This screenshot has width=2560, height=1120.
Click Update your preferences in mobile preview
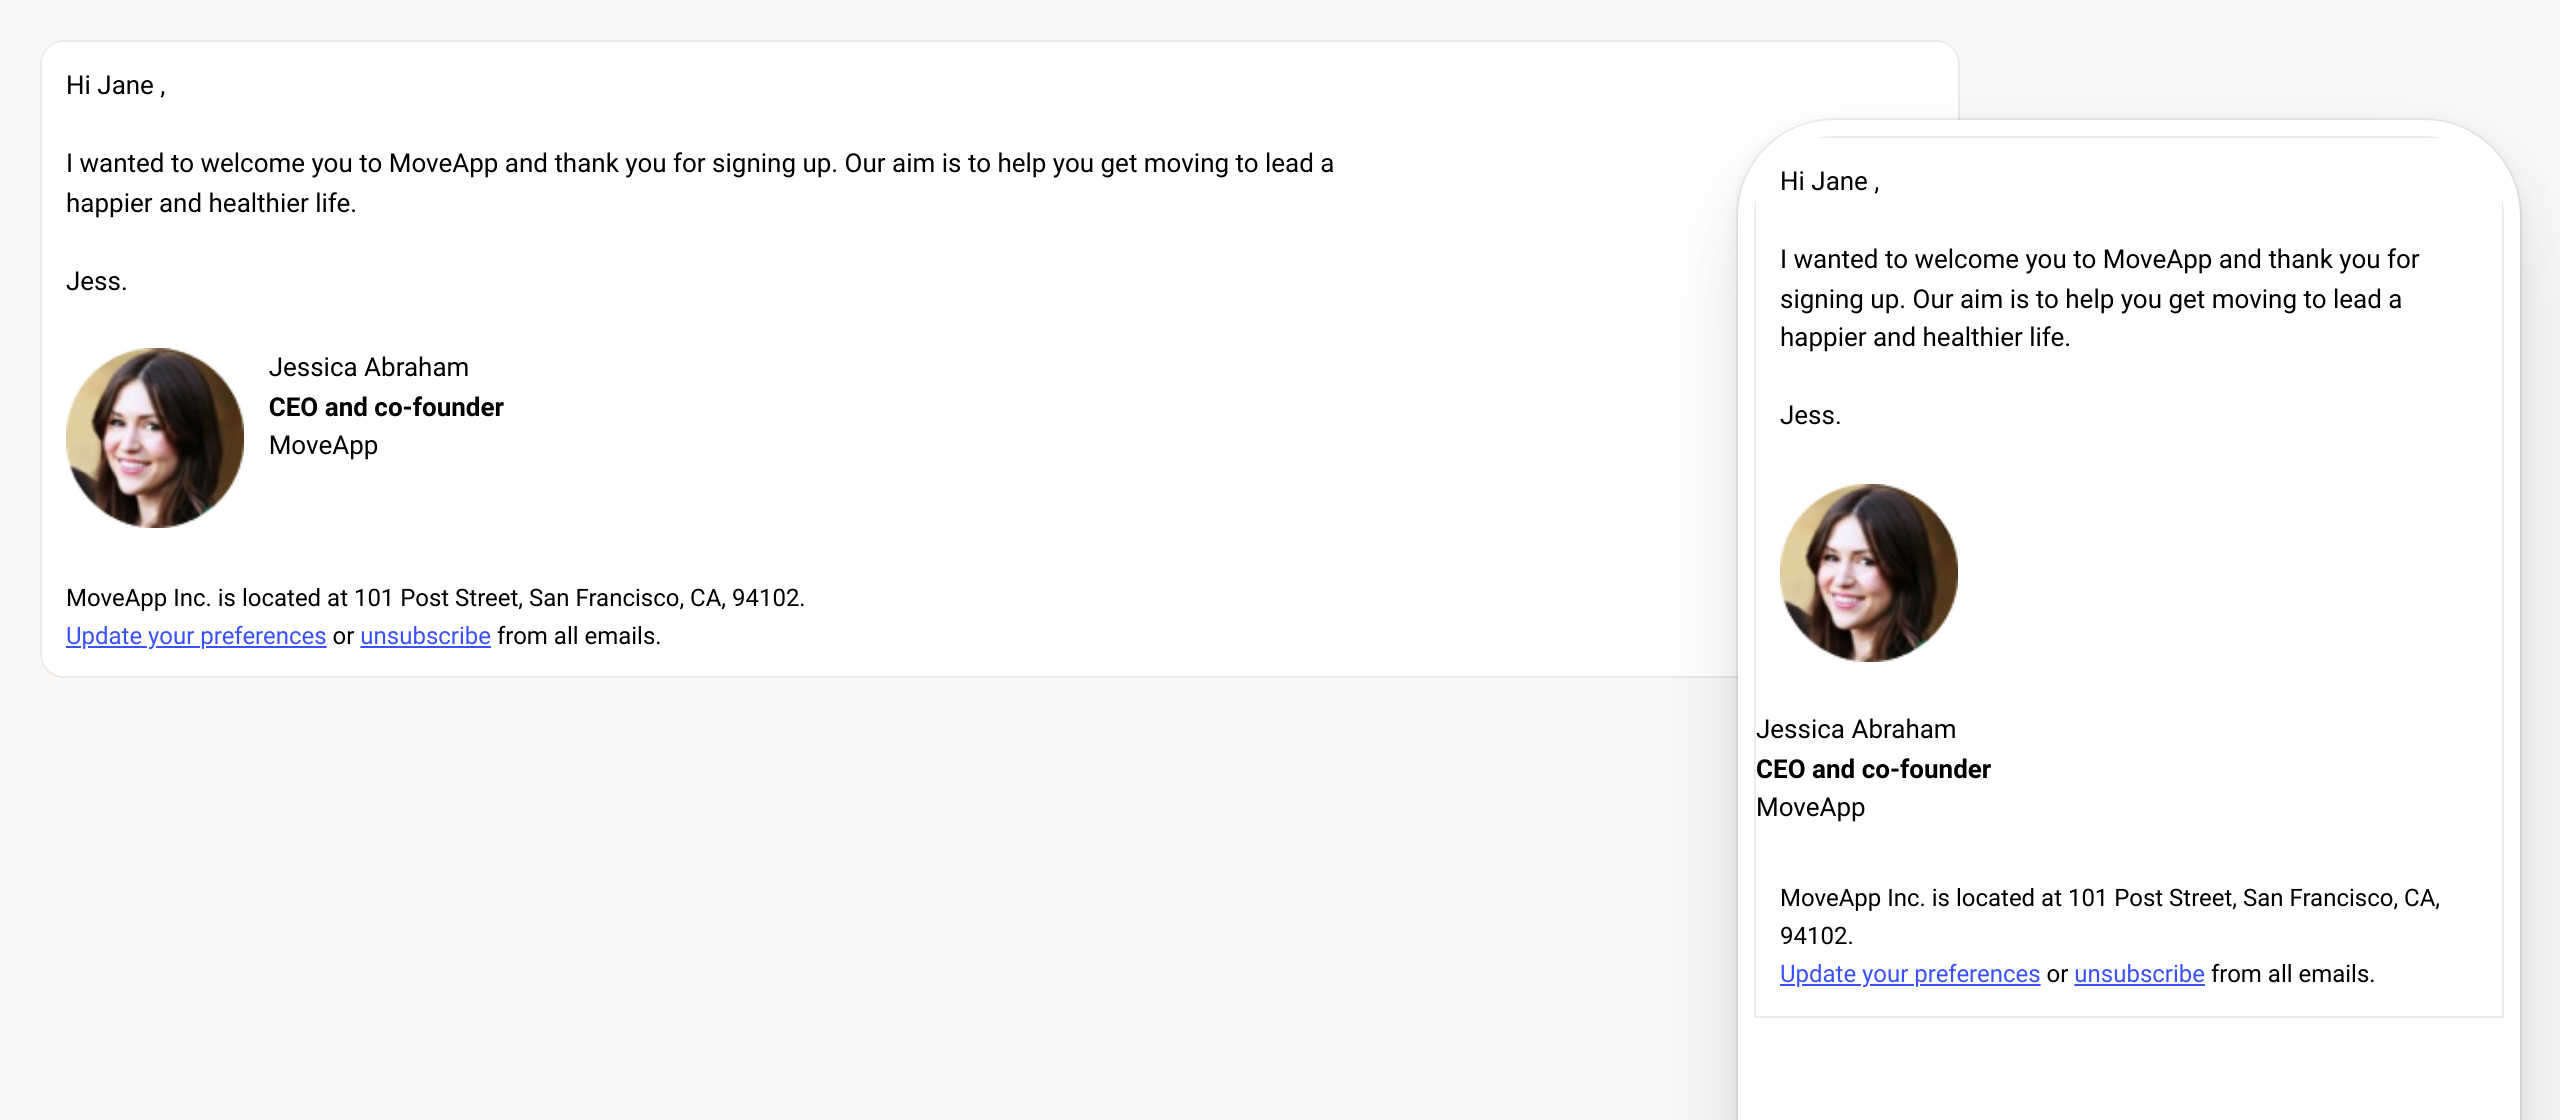pyautogui.click(x=1910, y=973)
